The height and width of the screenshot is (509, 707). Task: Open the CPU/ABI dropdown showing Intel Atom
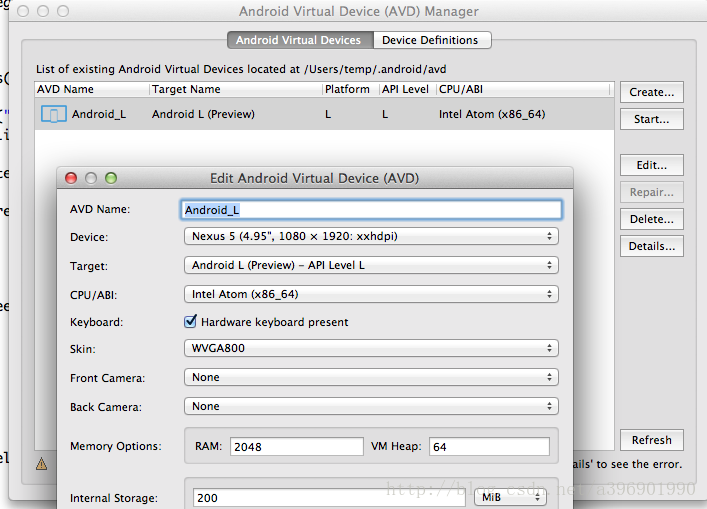pos(371,294)
